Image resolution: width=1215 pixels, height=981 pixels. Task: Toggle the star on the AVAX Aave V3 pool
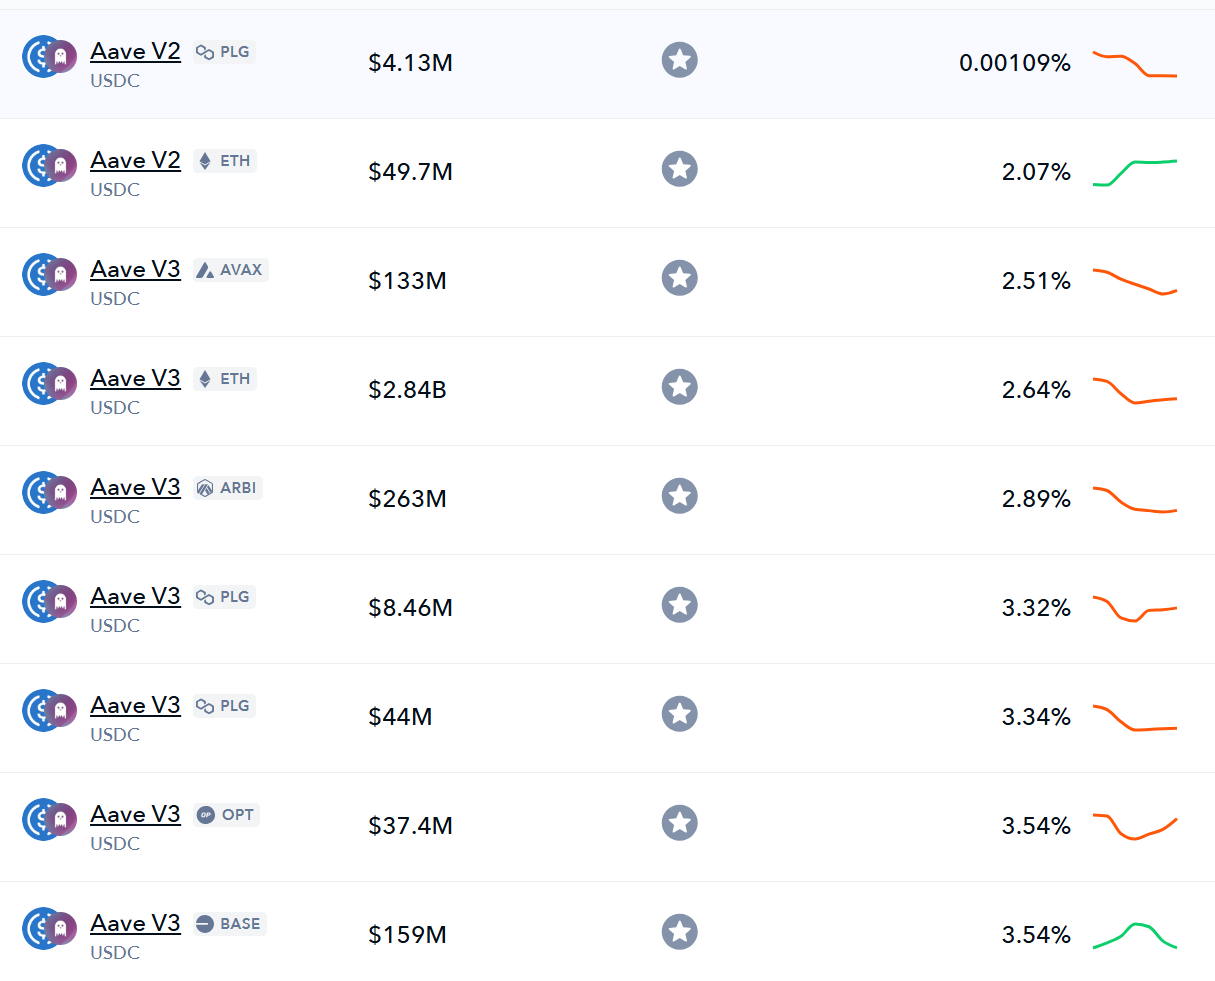[x=679, y=278]
